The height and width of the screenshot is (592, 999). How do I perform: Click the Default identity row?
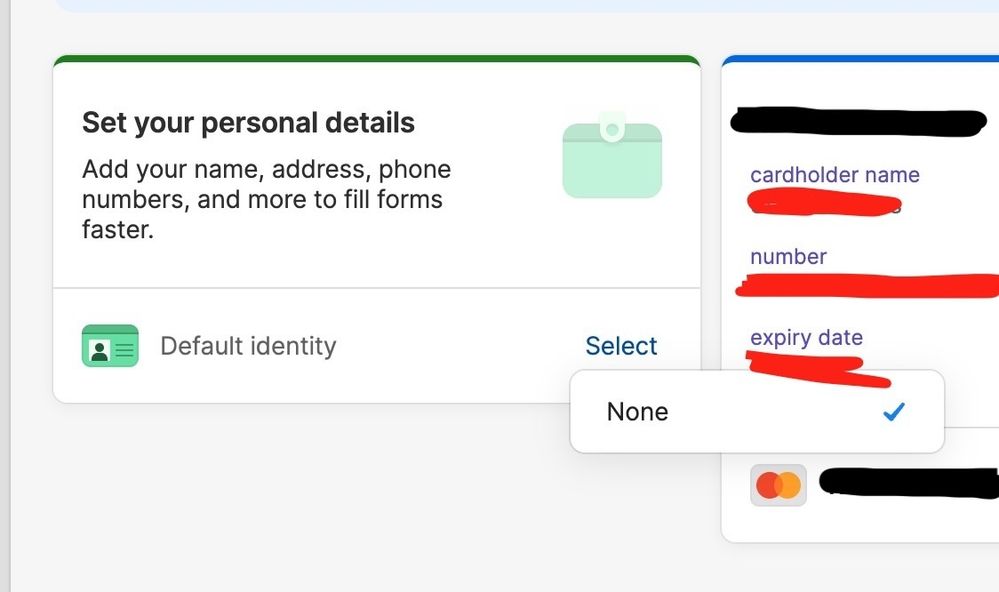coord(377,346)
